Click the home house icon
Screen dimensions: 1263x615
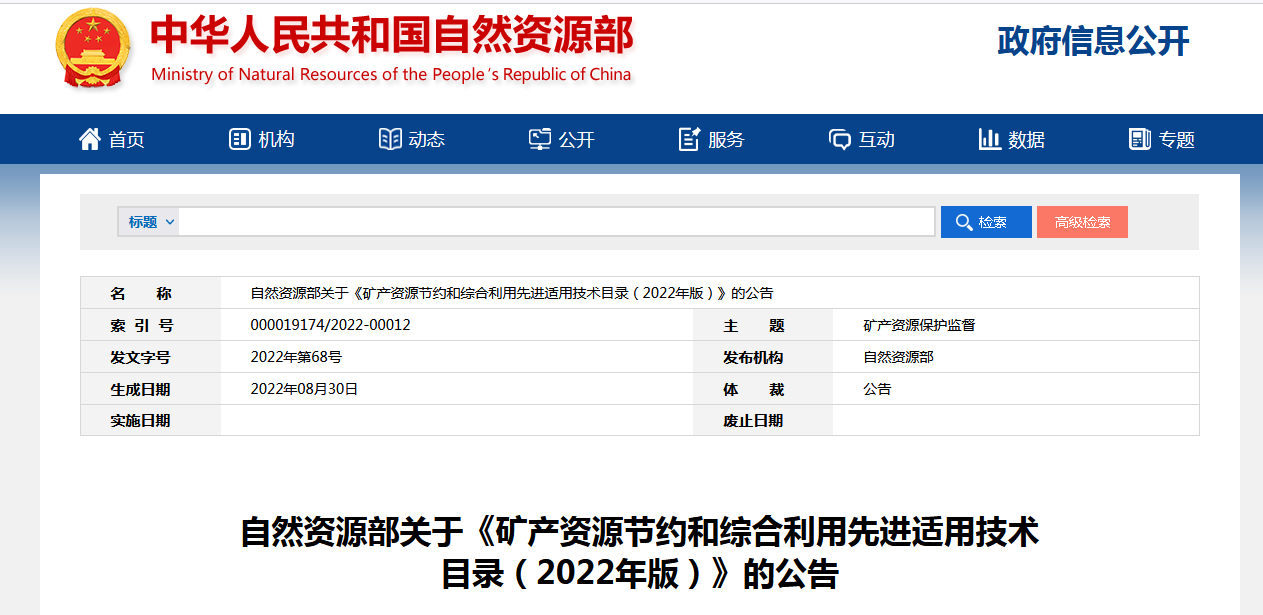(x=90, y=139)
